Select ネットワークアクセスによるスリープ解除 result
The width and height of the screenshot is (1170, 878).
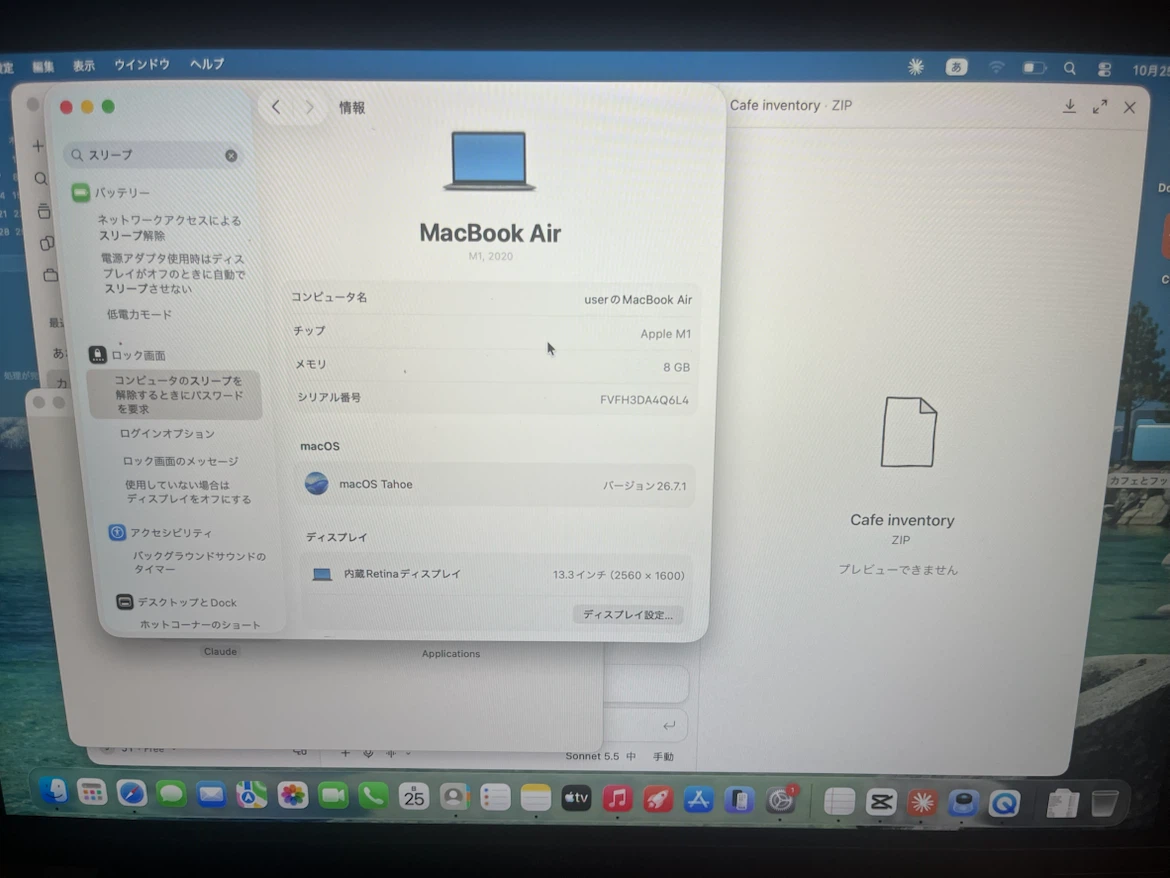[x=169, y=228]
